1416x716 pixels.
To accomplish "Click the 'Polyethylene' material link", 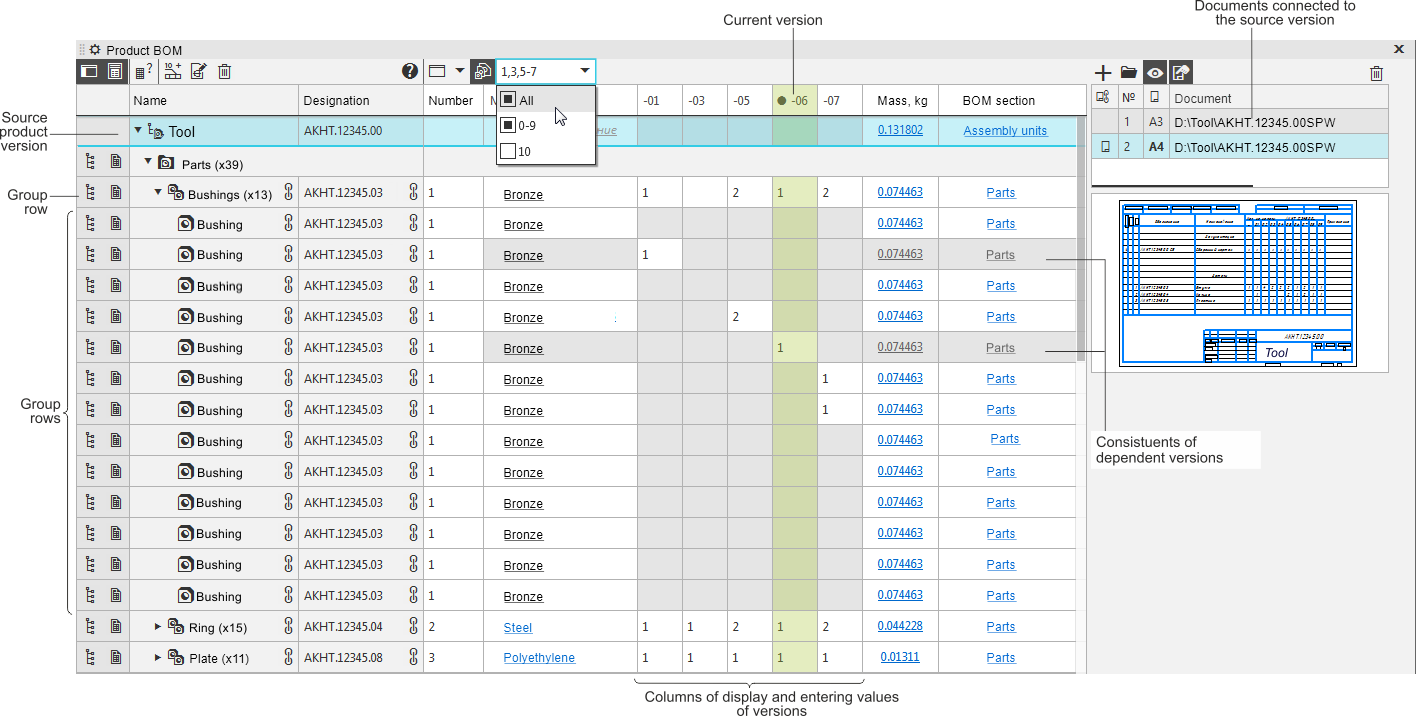I will pos(539,658).
